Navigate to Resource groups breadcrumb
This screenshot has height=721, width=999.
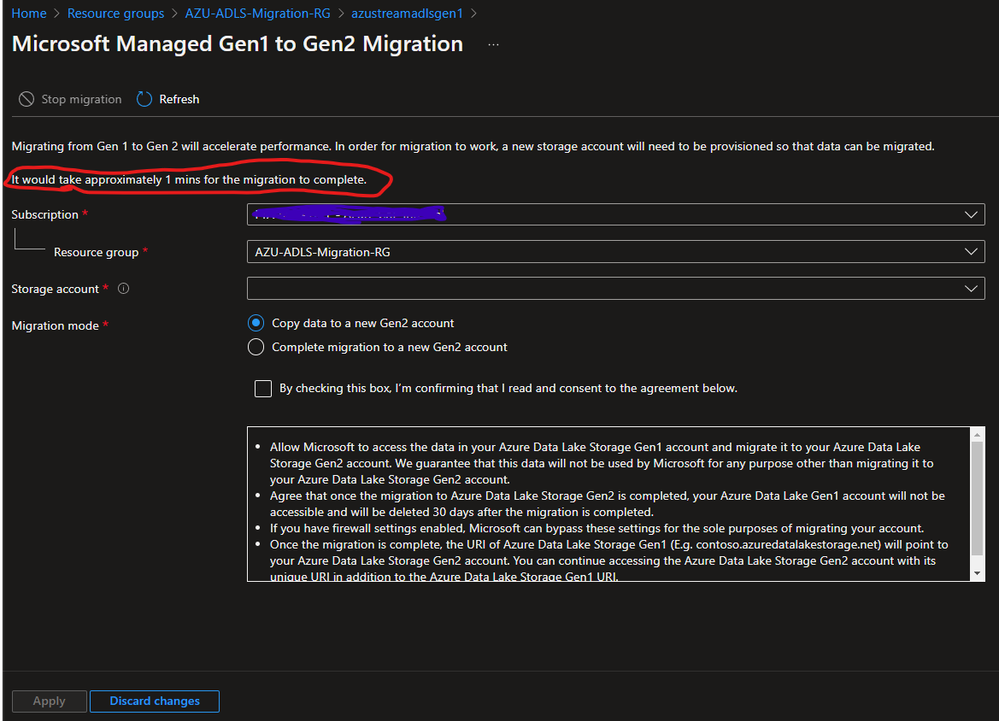115,13
